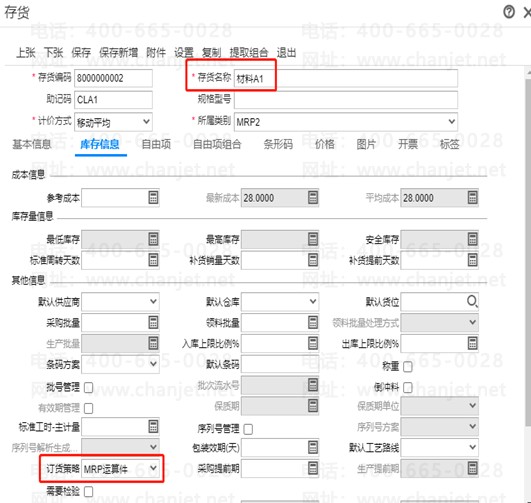Screen dimensions: 531x503
Task: Open calculator icon for 生产提前期
Action: click(472, 468)
